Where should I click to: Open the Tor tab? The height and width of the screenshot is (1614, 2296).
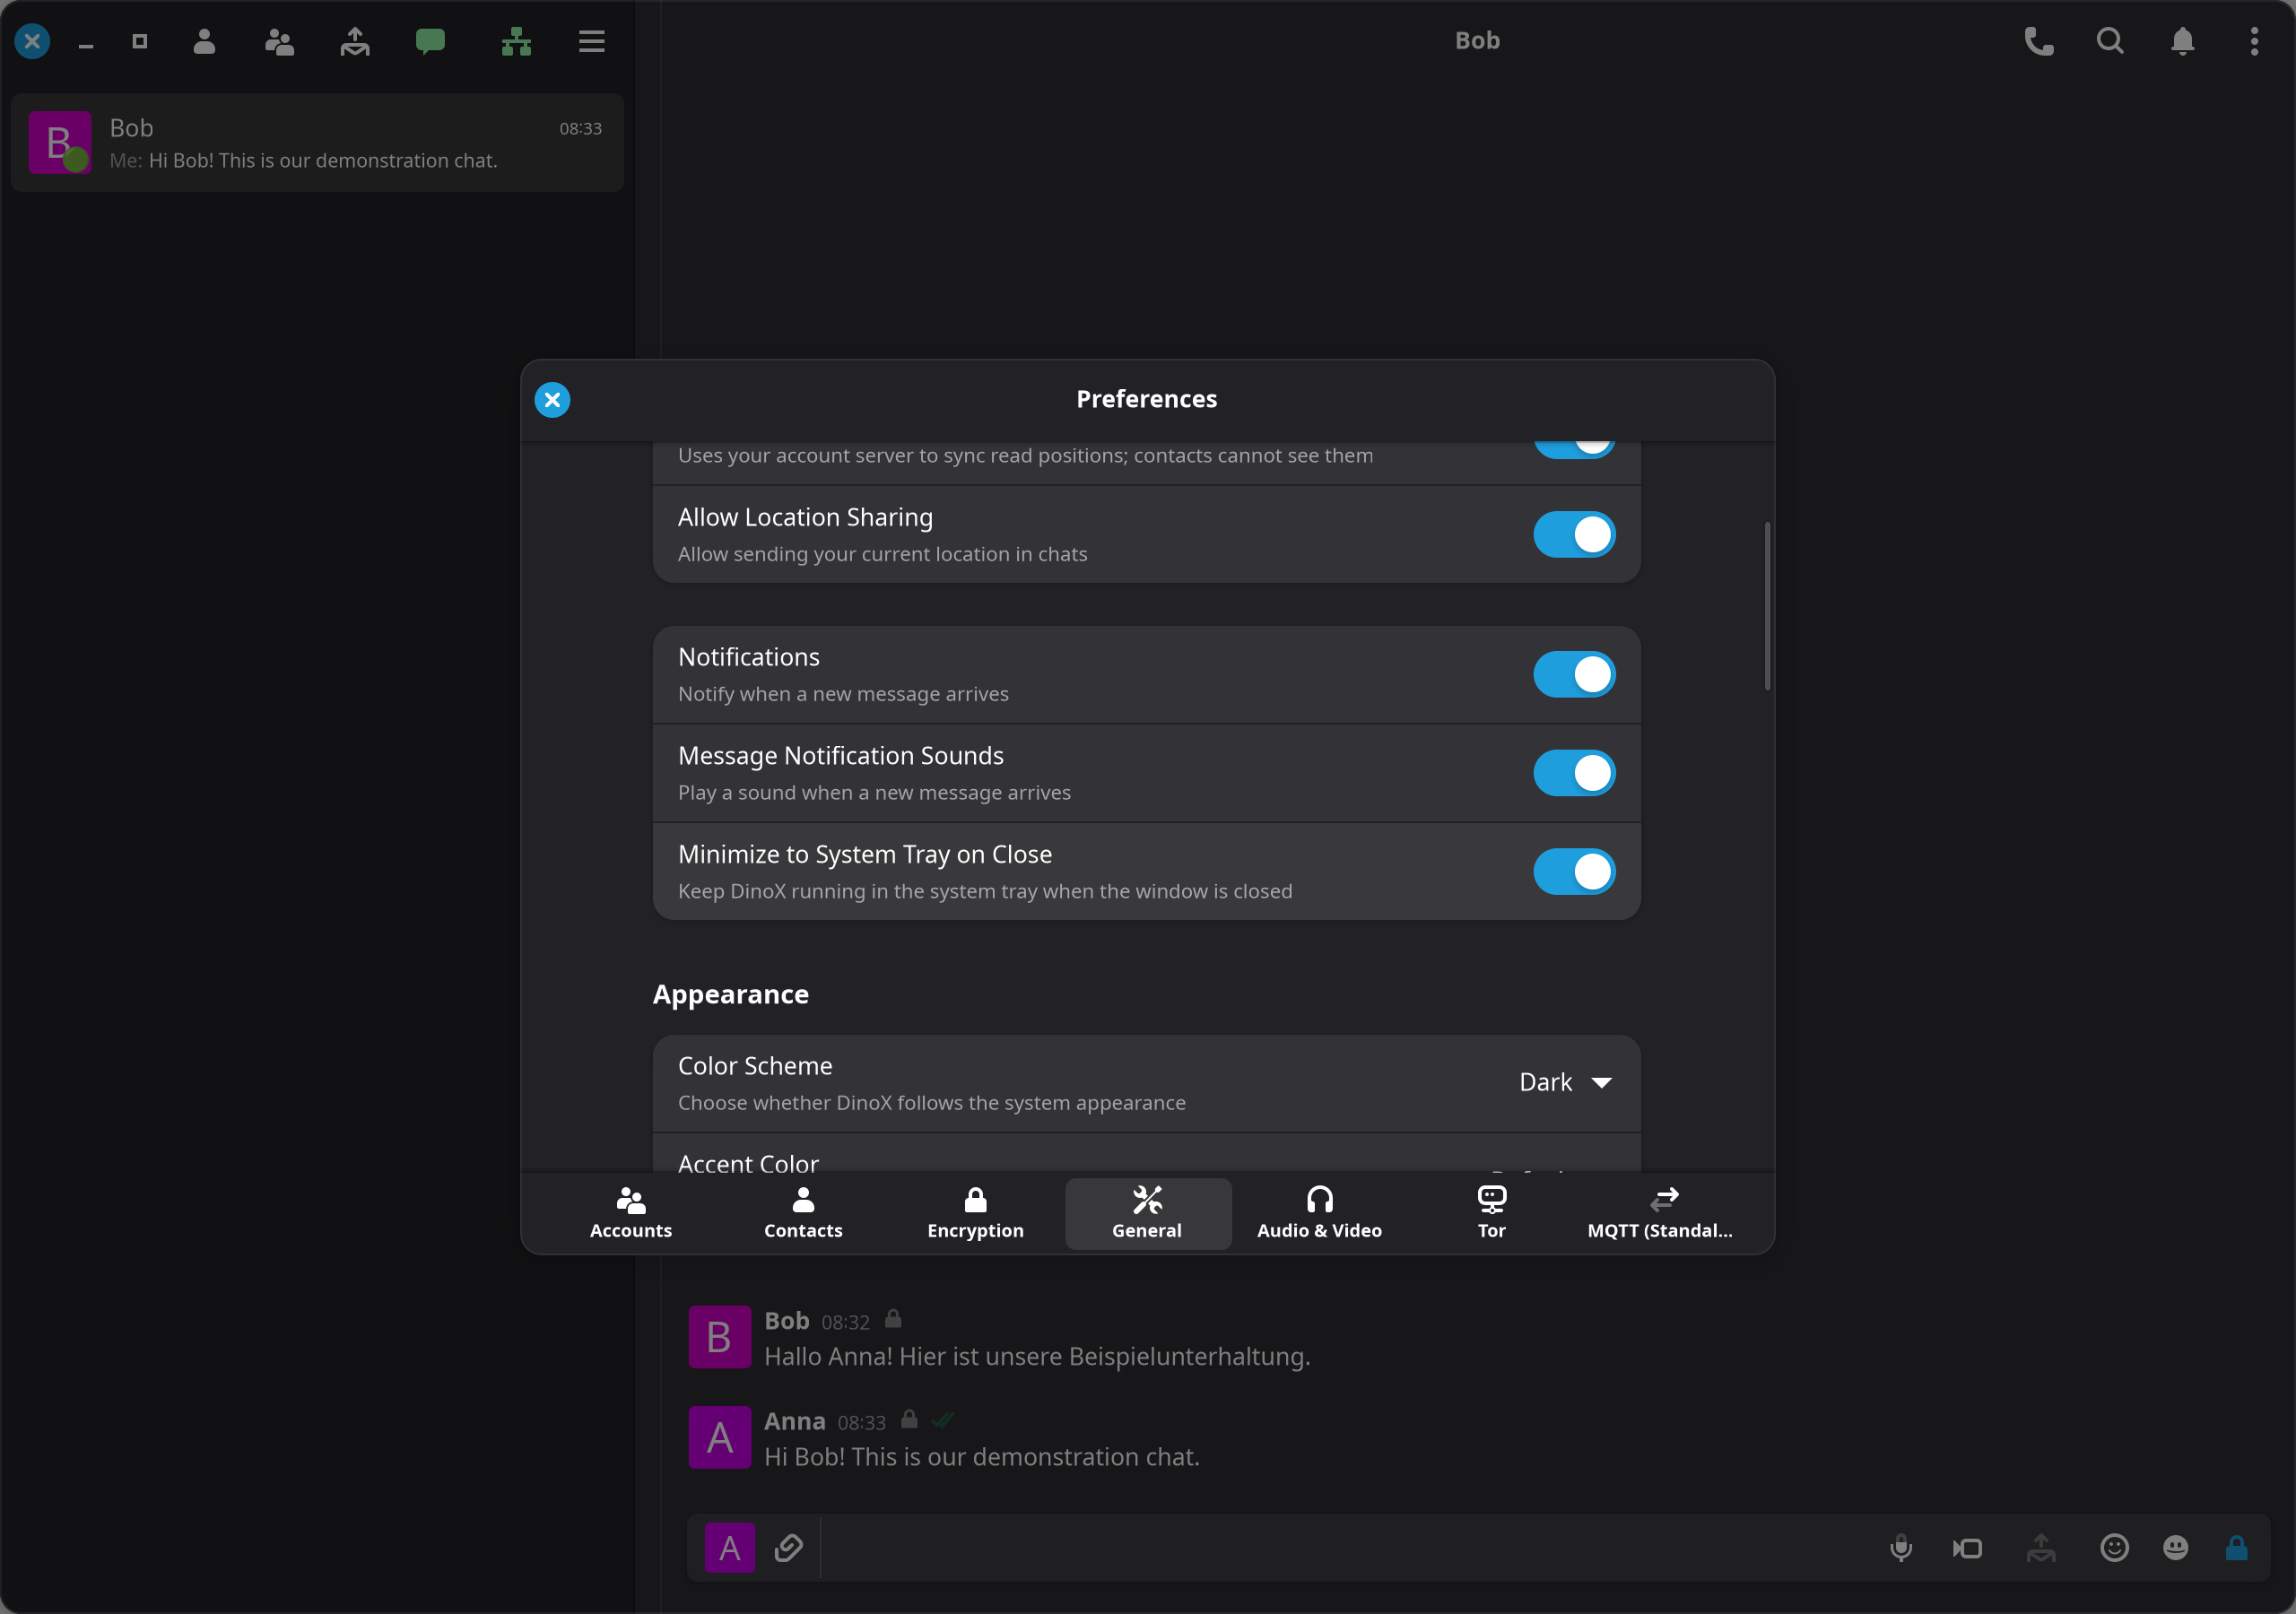(1491, 1214)
